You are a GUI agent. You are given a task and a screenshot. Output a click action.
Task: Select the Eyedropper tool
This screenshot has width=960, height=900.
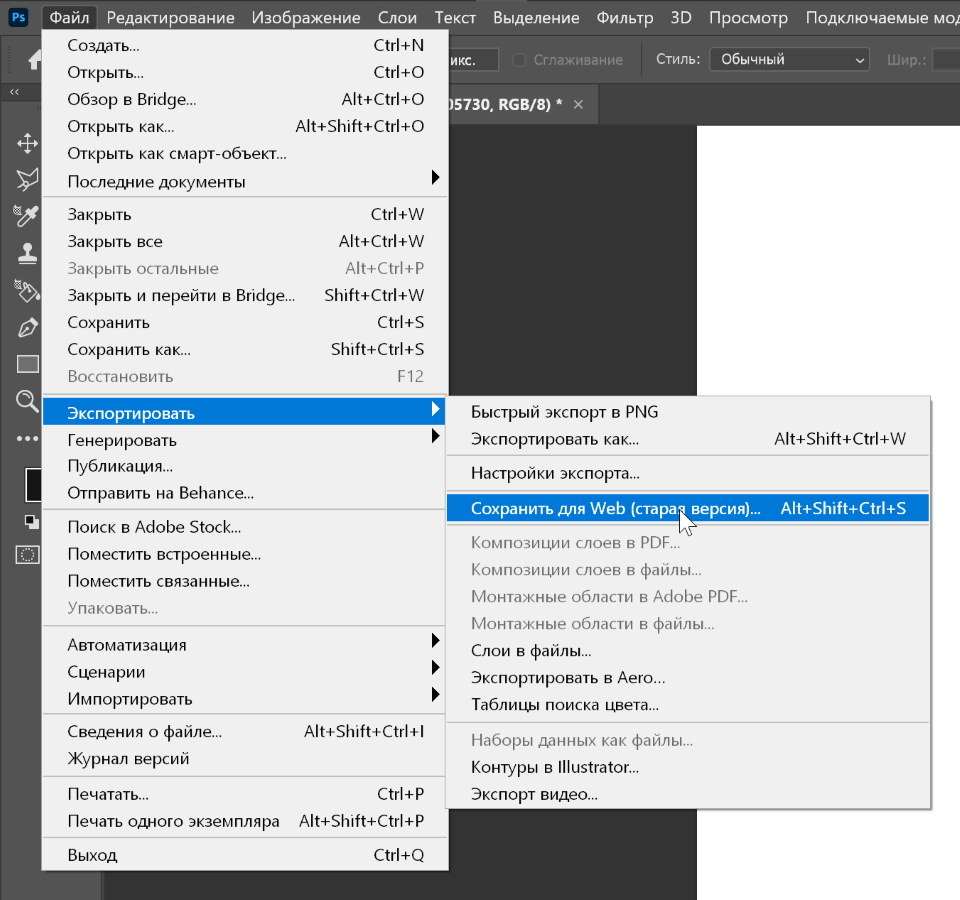tap(27, 216)
